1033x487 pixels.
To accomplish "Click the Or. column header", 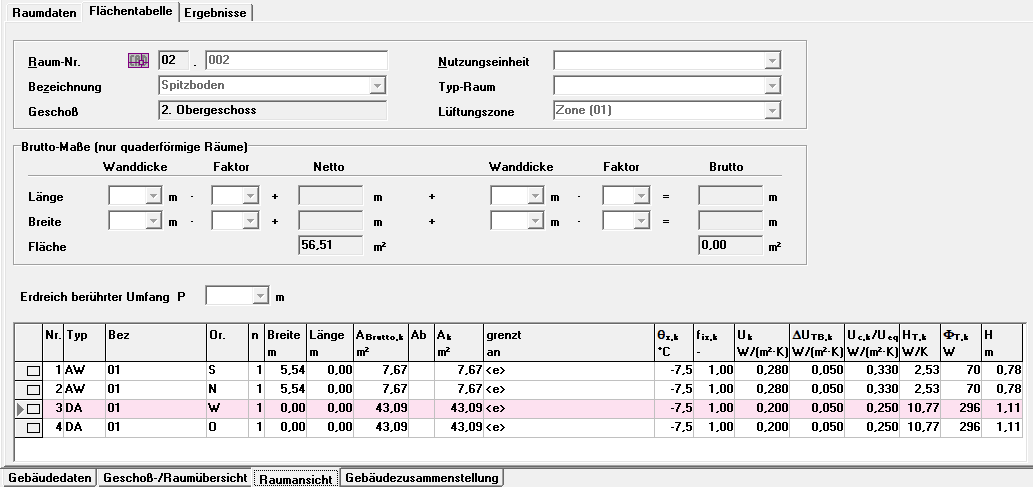I will pyautogui.click(x=227, y=343).
